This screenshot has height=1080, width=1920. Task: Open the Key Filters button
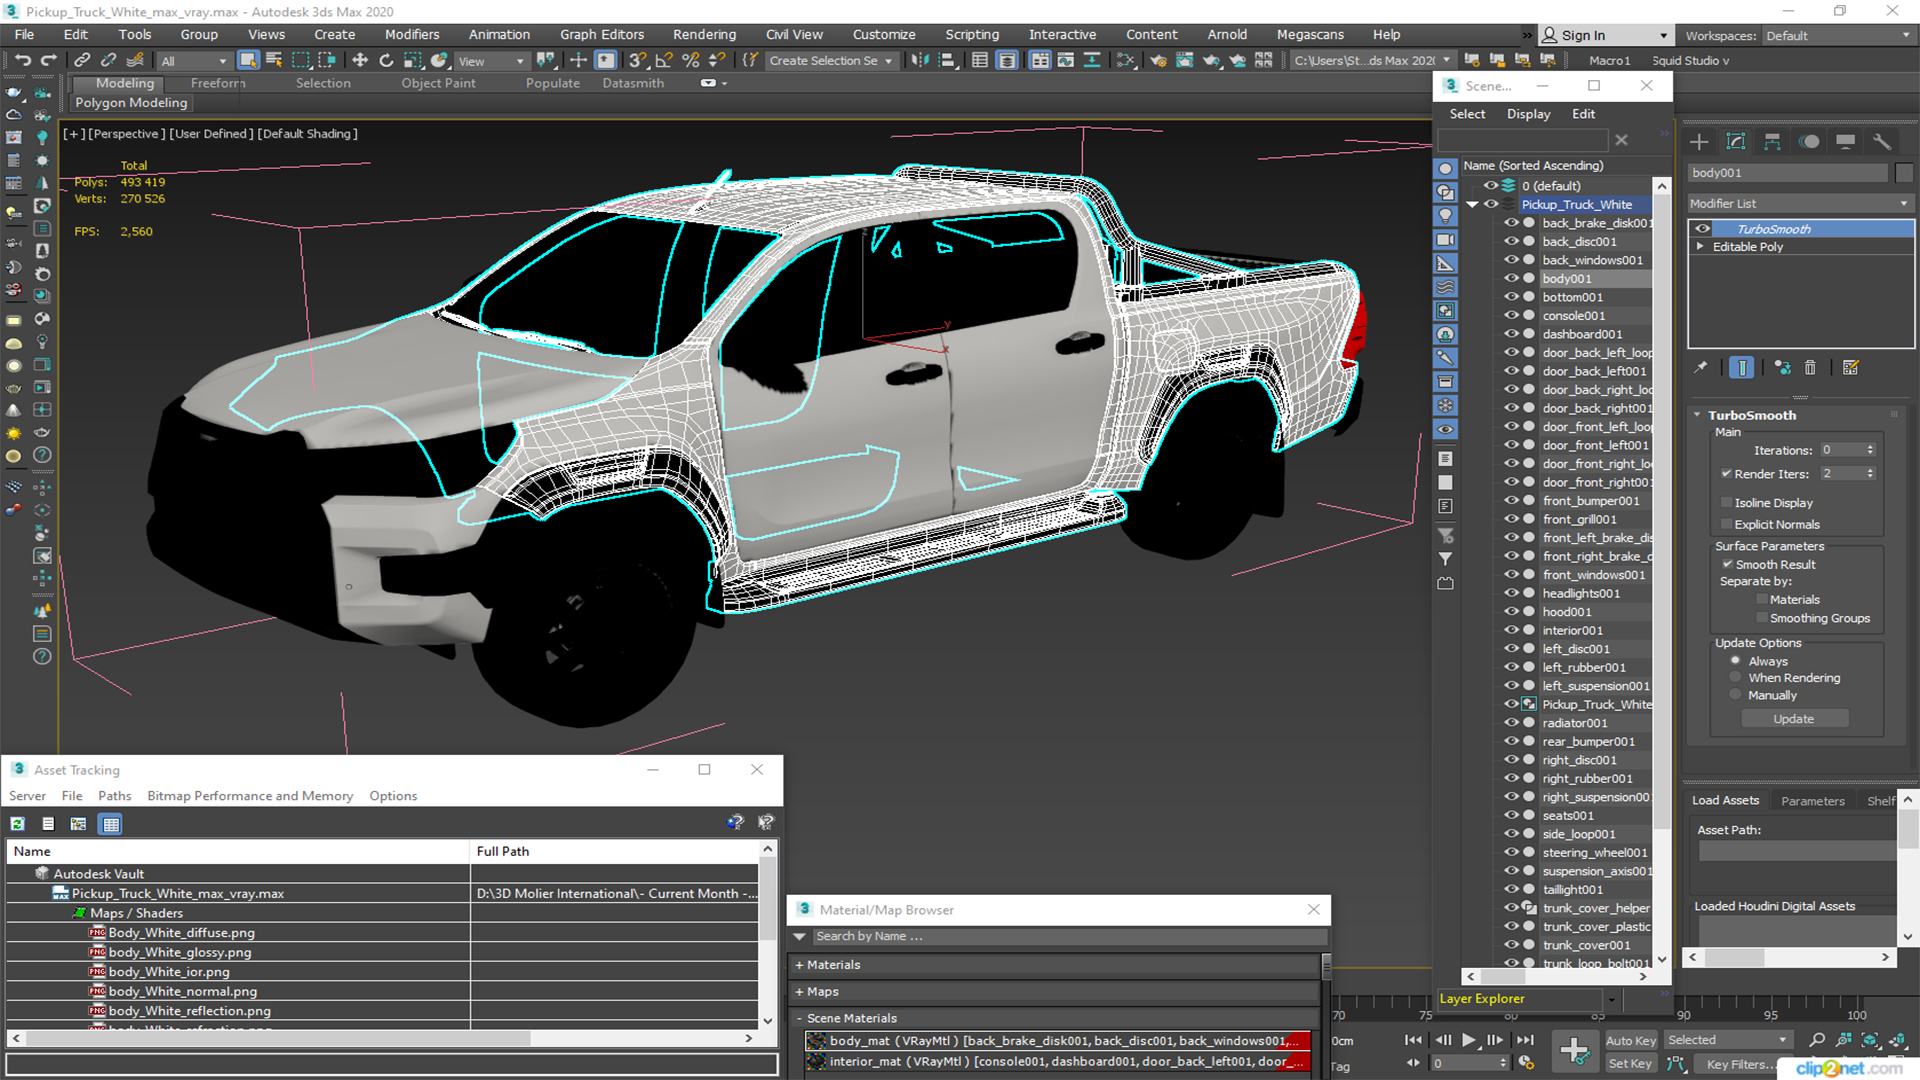tap(1737, 1064)
